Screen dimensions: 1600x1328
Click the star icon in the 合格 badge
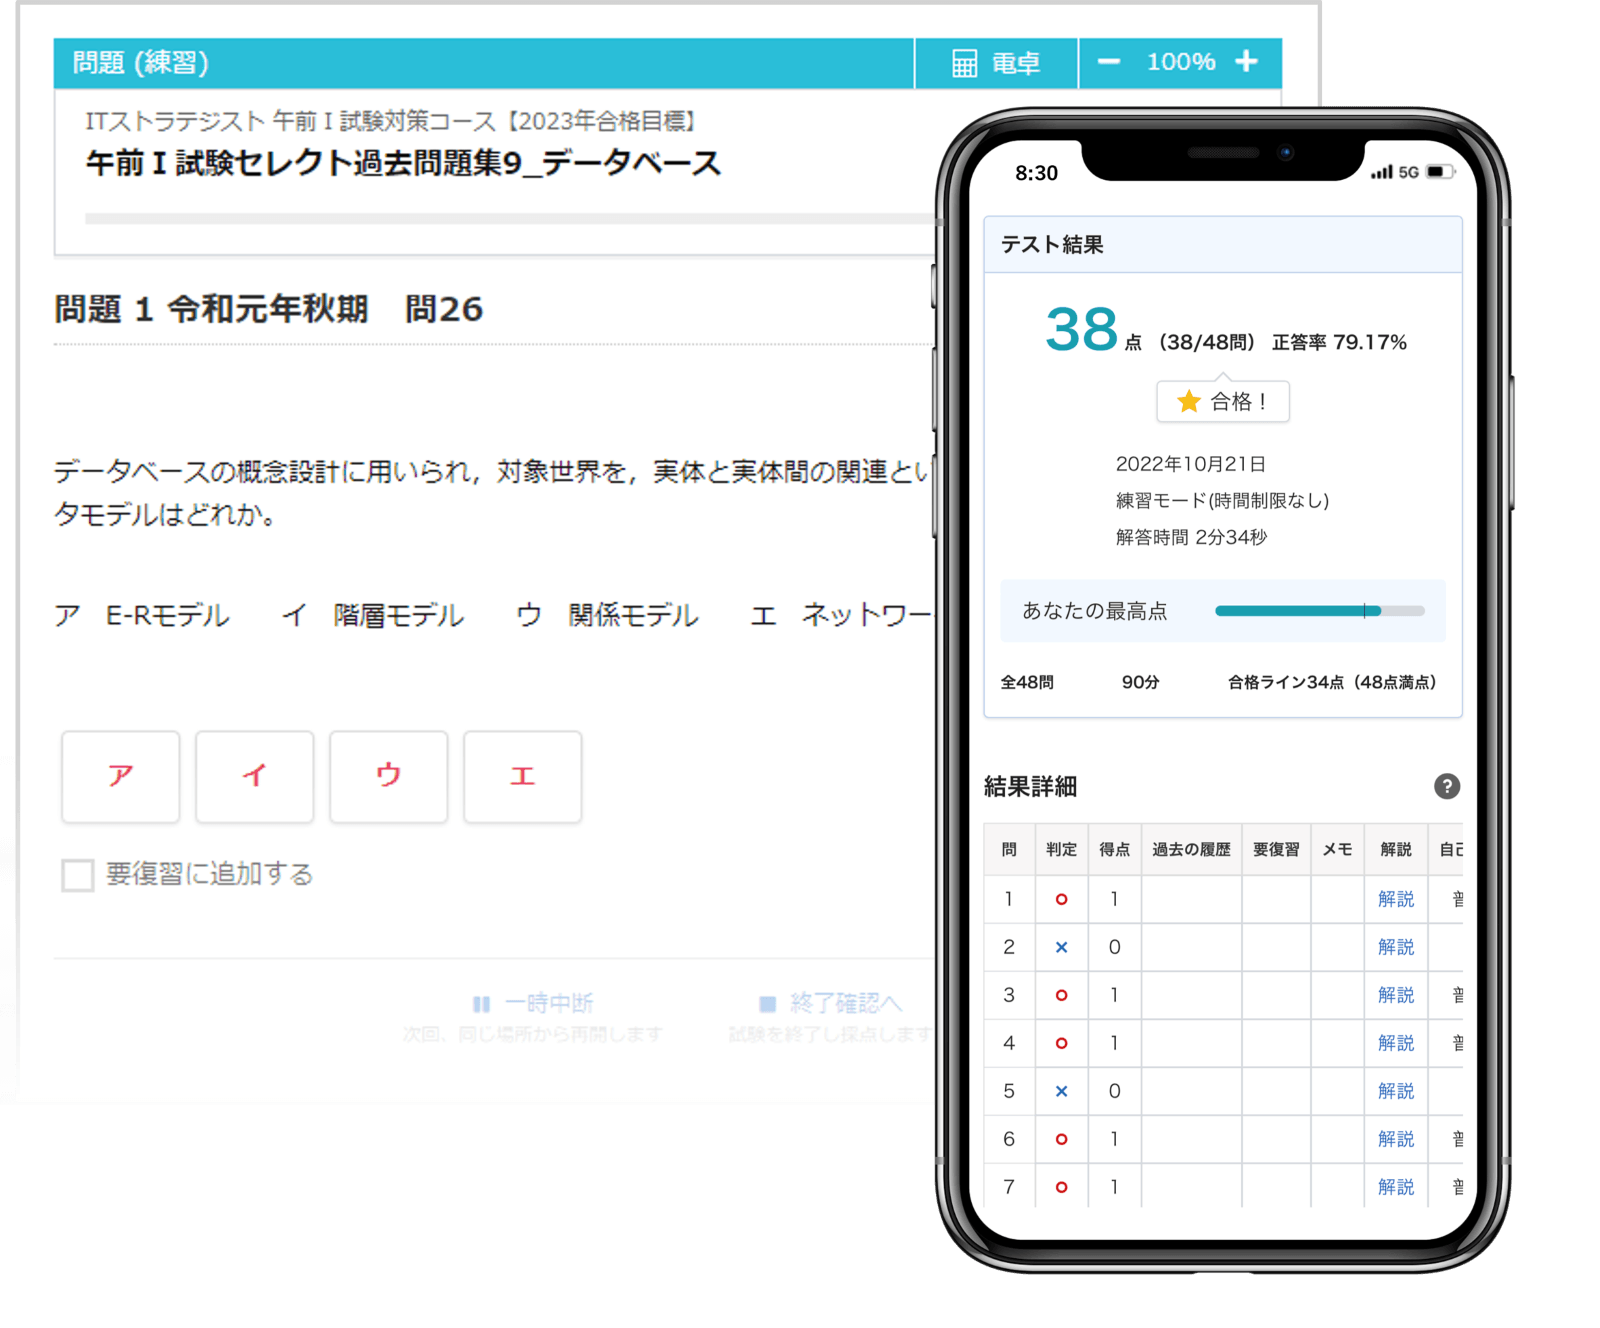(x=1188, y=401)
